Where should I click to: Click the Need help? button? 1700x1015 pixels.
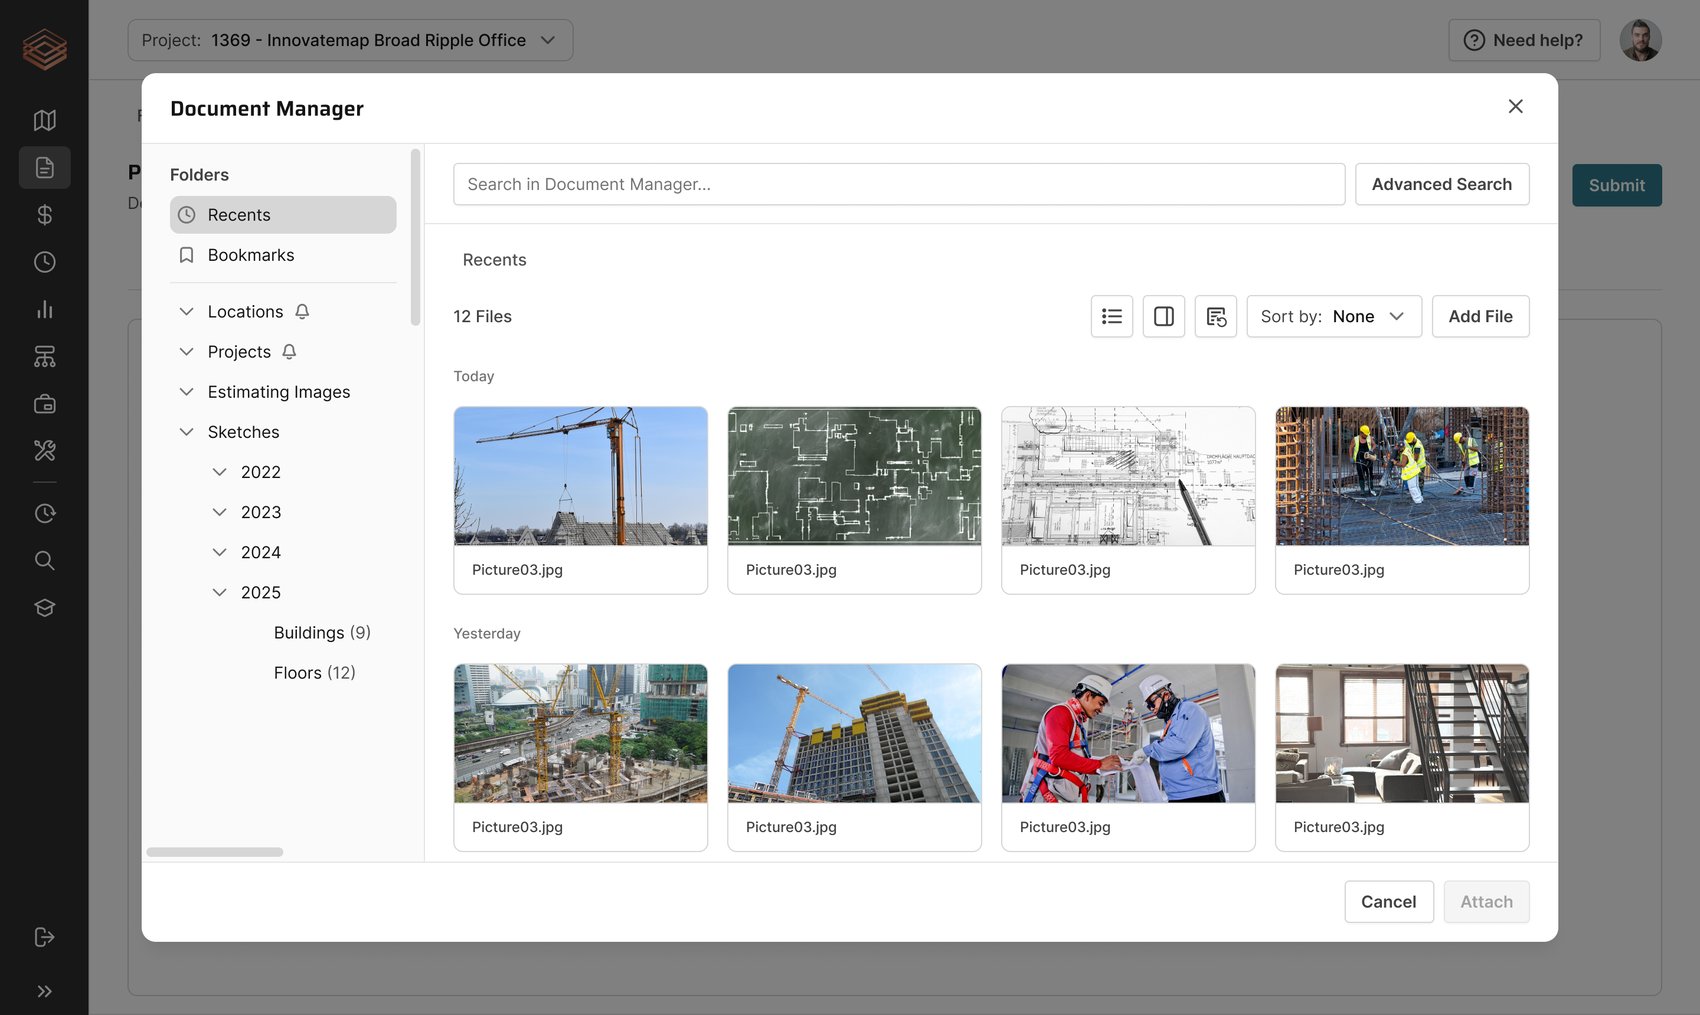point(1523,40)
